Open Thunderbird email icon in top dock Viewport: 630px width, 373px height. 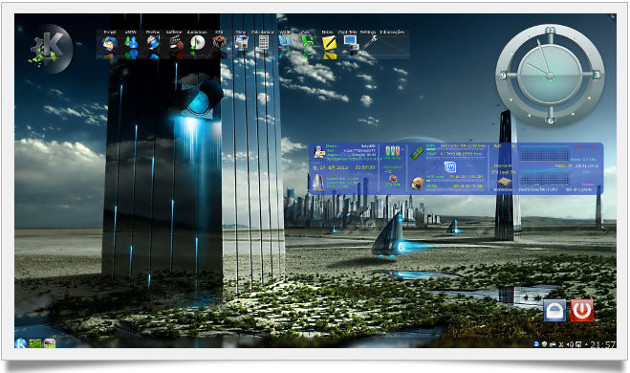click(109, 43)
